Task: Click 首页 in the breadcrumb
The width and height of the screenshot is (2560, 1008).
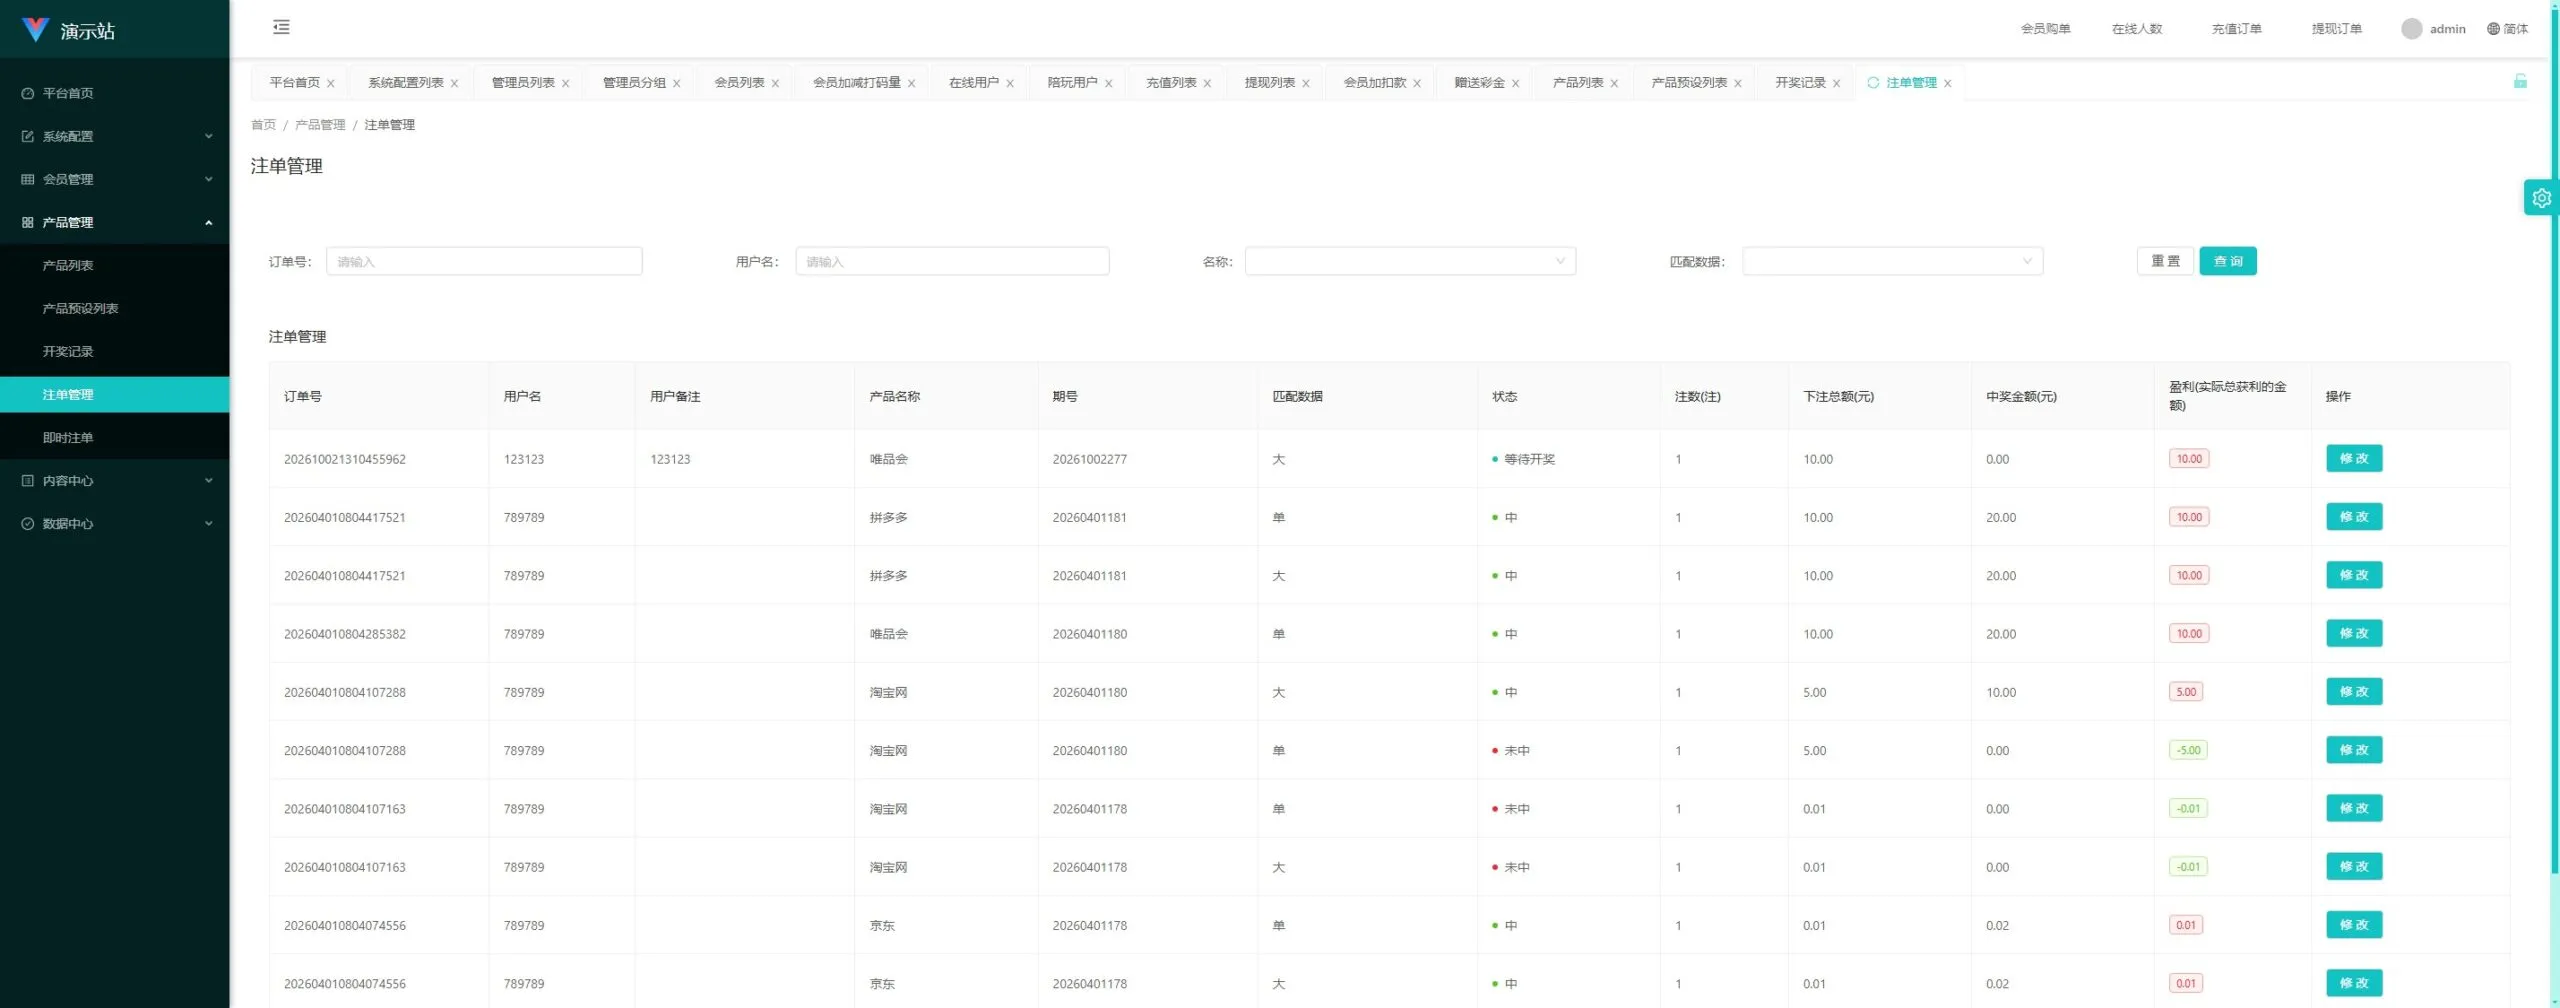Action: point(263,125)
